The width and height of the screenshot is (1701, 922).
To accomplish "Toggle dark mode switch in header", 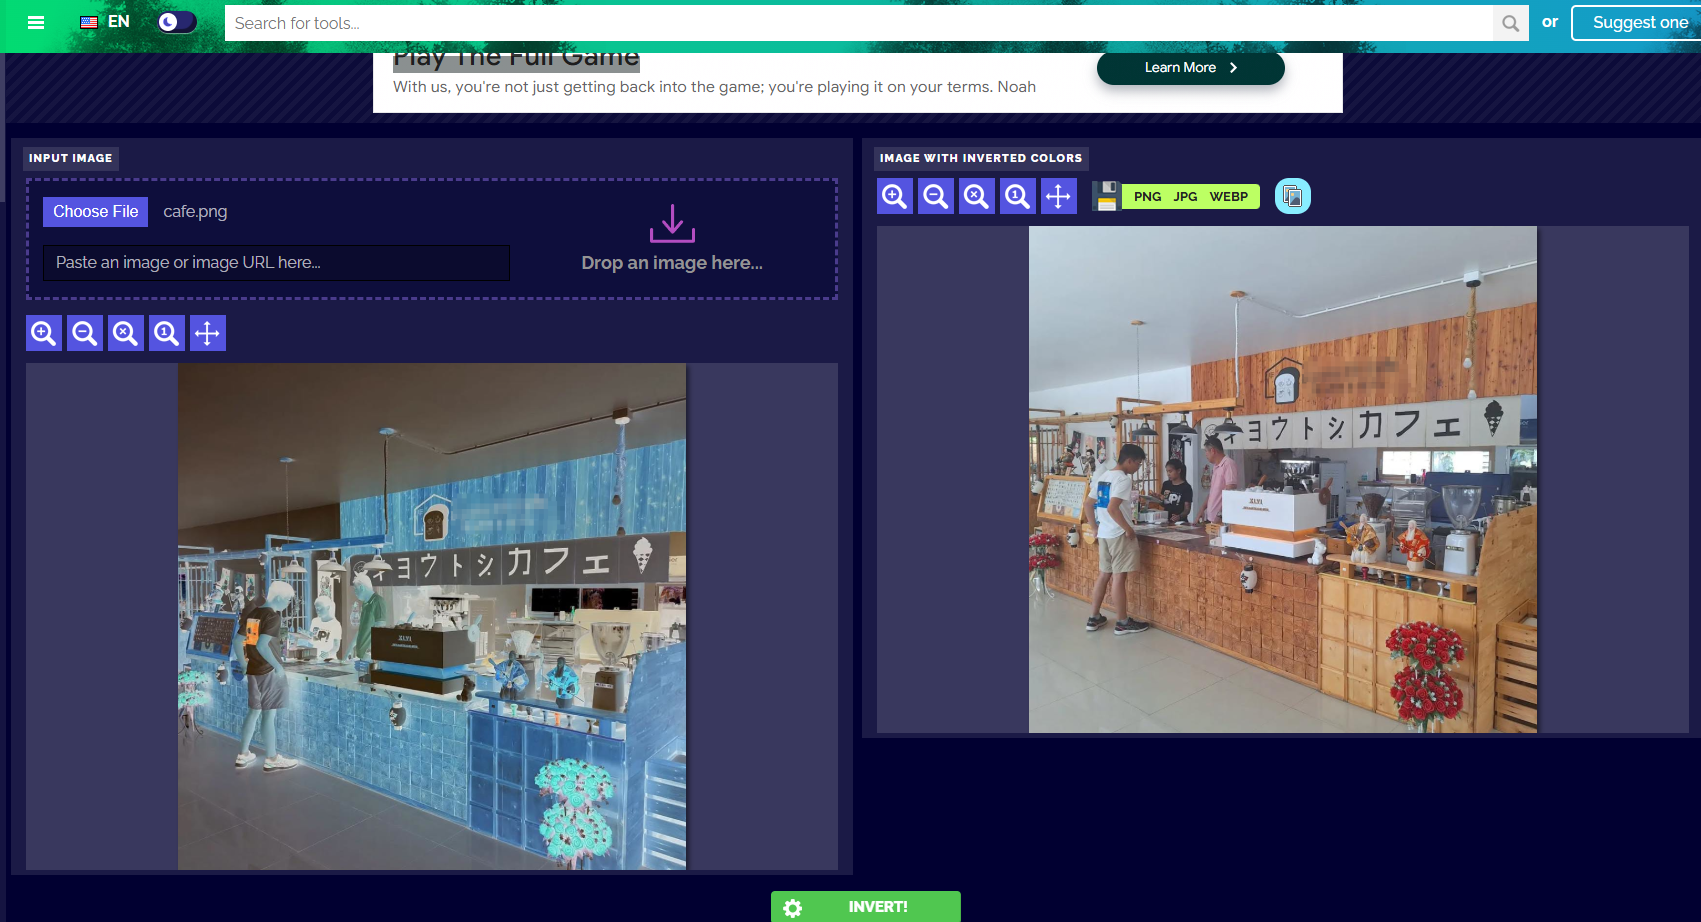I will [177, 22].
